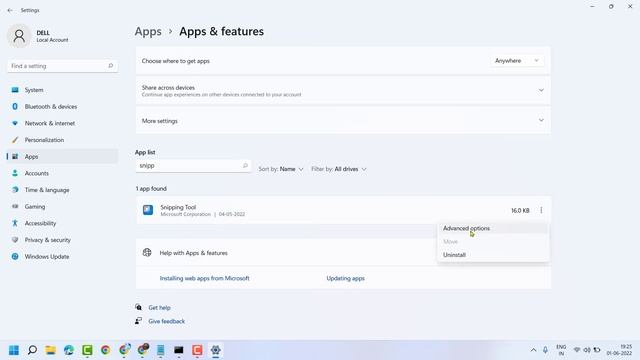Show hidden system tray icons
The image size is (640, 360).
[x=533, y=350]
